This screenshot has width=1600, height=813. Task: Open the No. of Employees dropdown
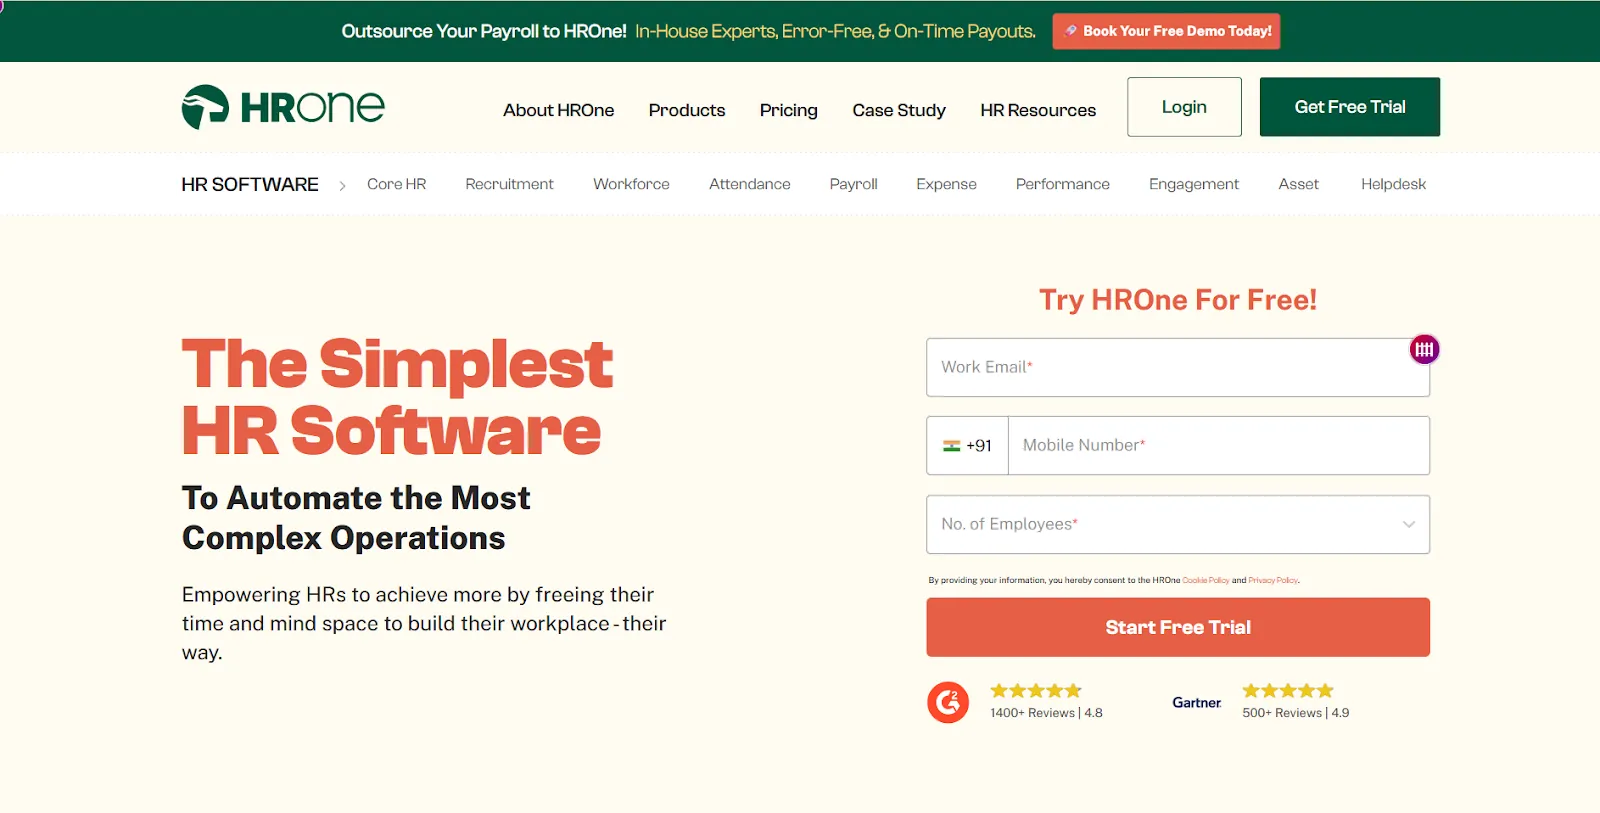point(1178,524)
